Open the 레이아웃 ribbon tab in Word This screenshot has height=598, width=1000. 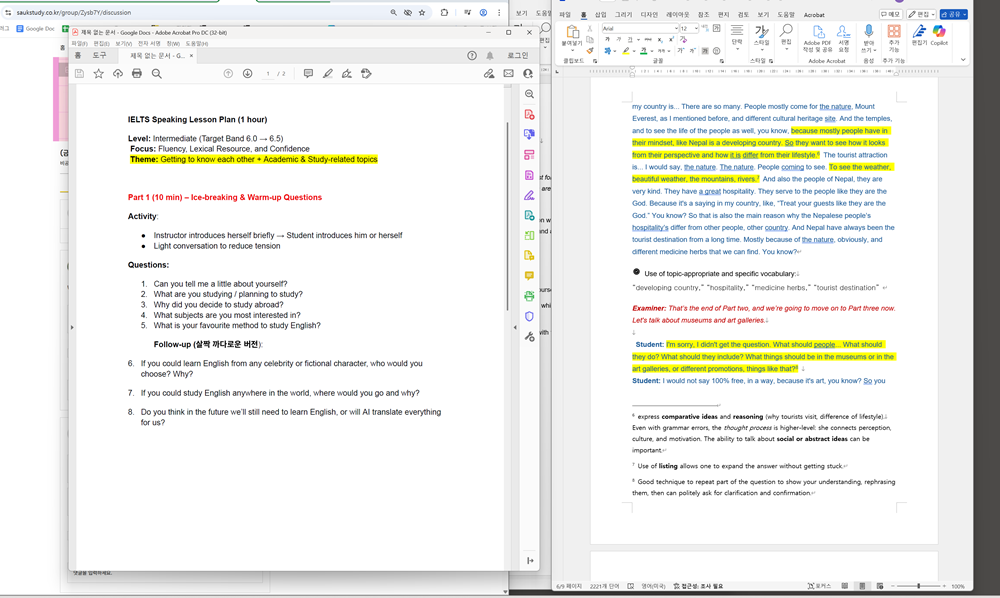coord(678,15)
